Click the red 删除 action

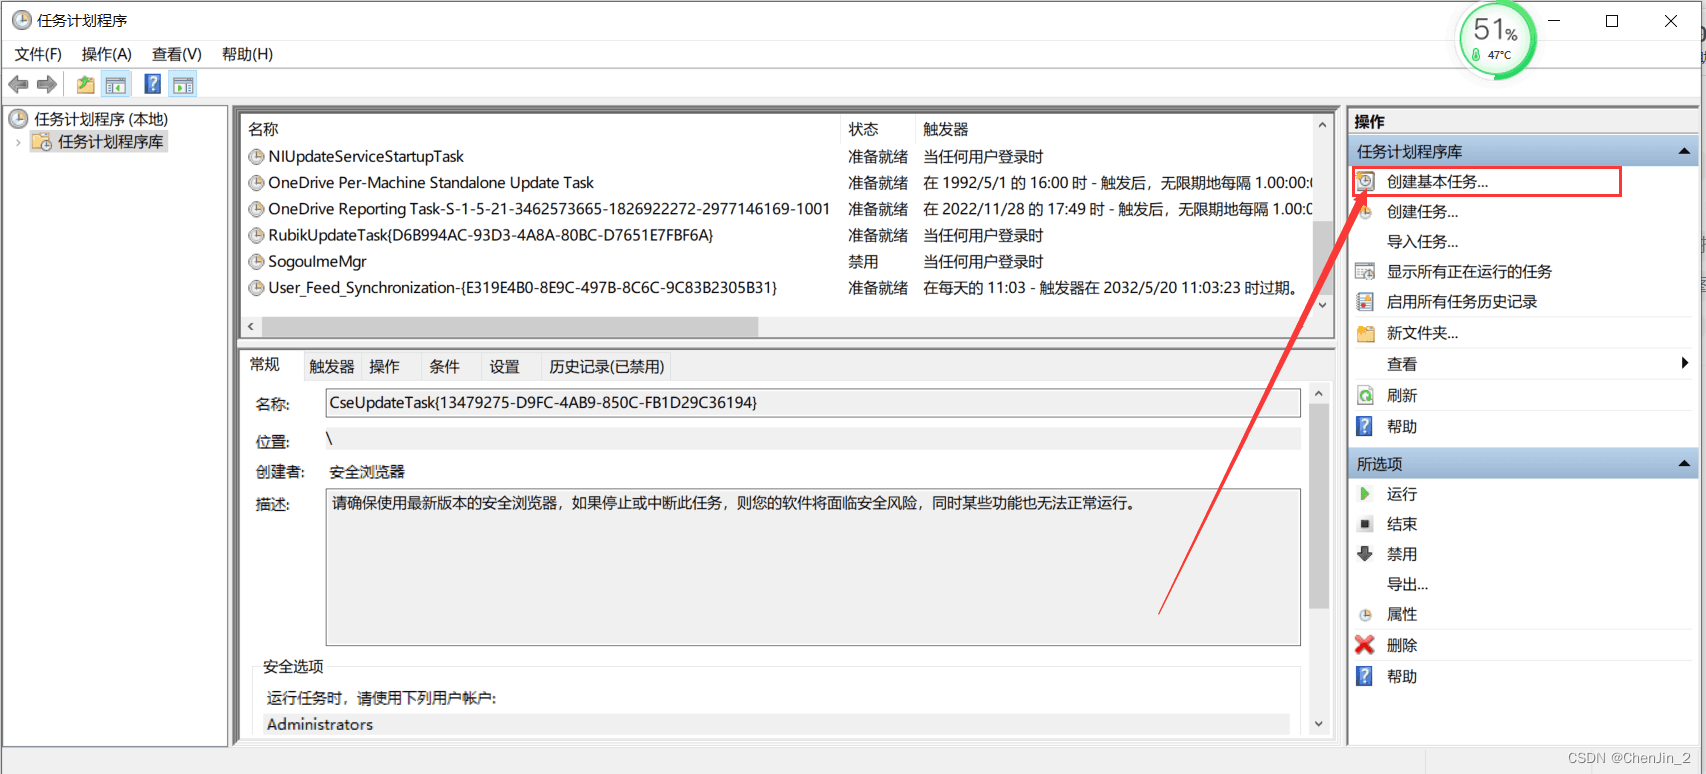[1401, 645]
